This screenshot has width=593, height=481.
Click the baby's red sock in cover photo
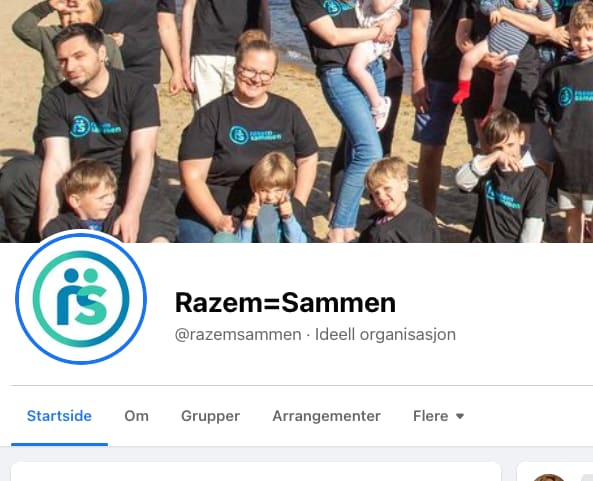coord(462,92)
